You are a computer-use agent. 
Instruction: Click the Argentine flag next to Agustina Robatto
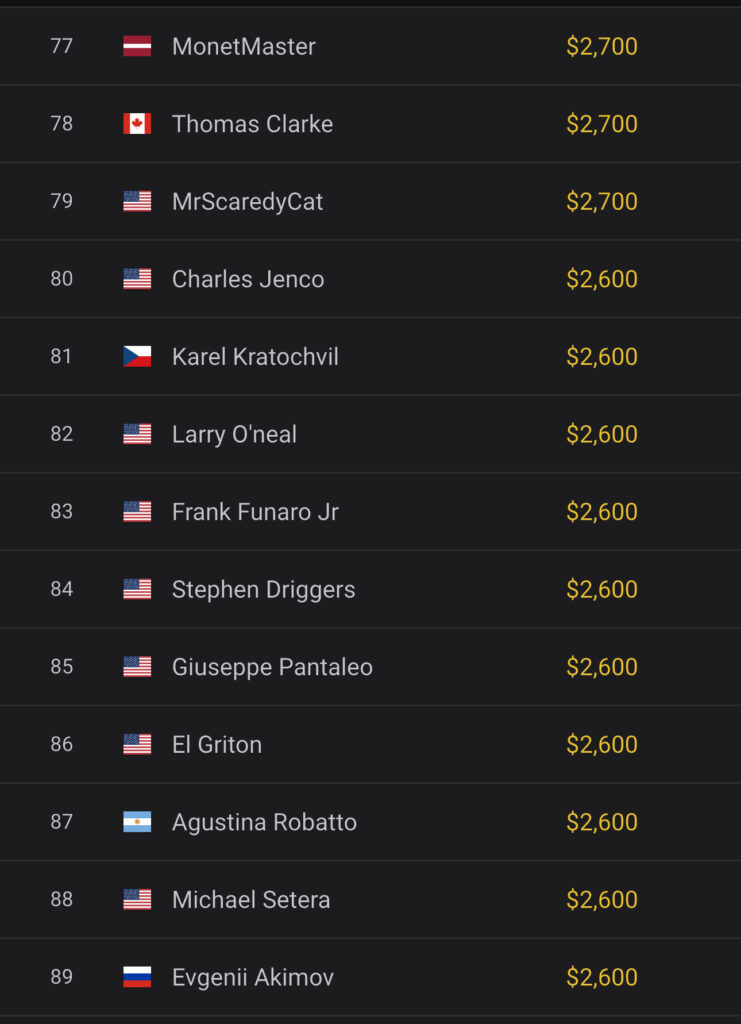pos(137,822)
